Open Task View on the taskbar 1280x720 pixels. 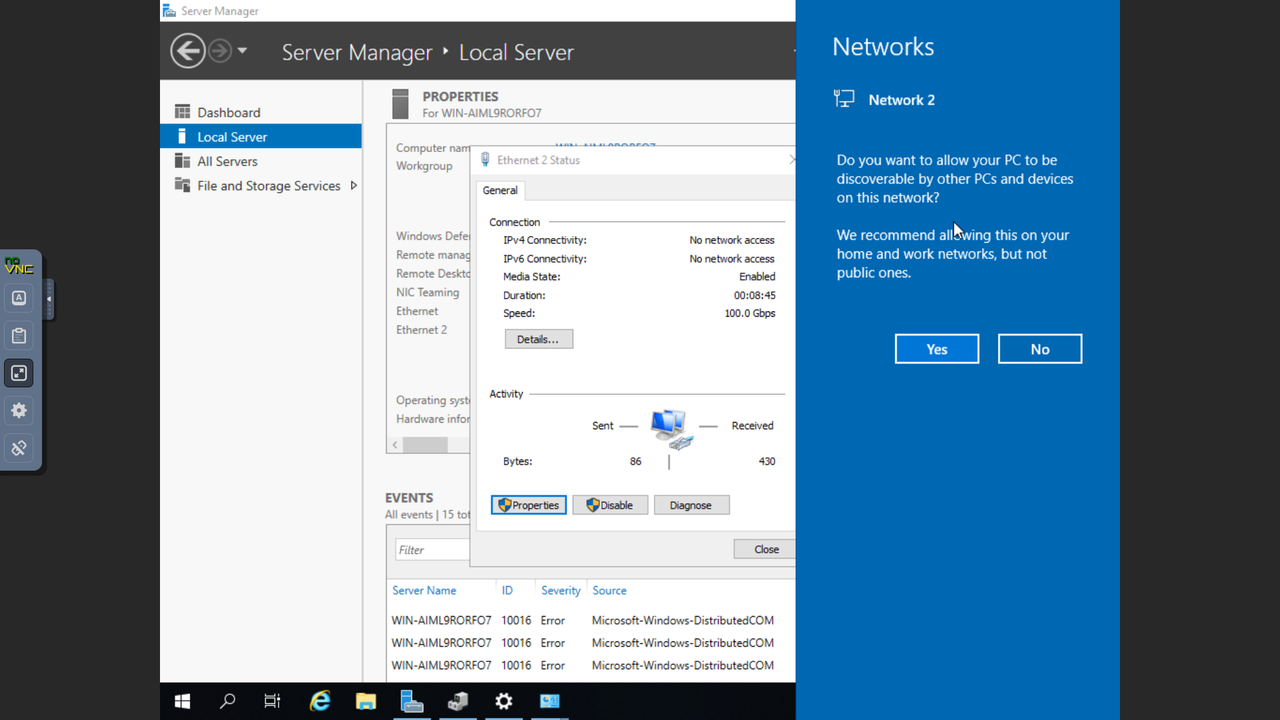point(272,701)
